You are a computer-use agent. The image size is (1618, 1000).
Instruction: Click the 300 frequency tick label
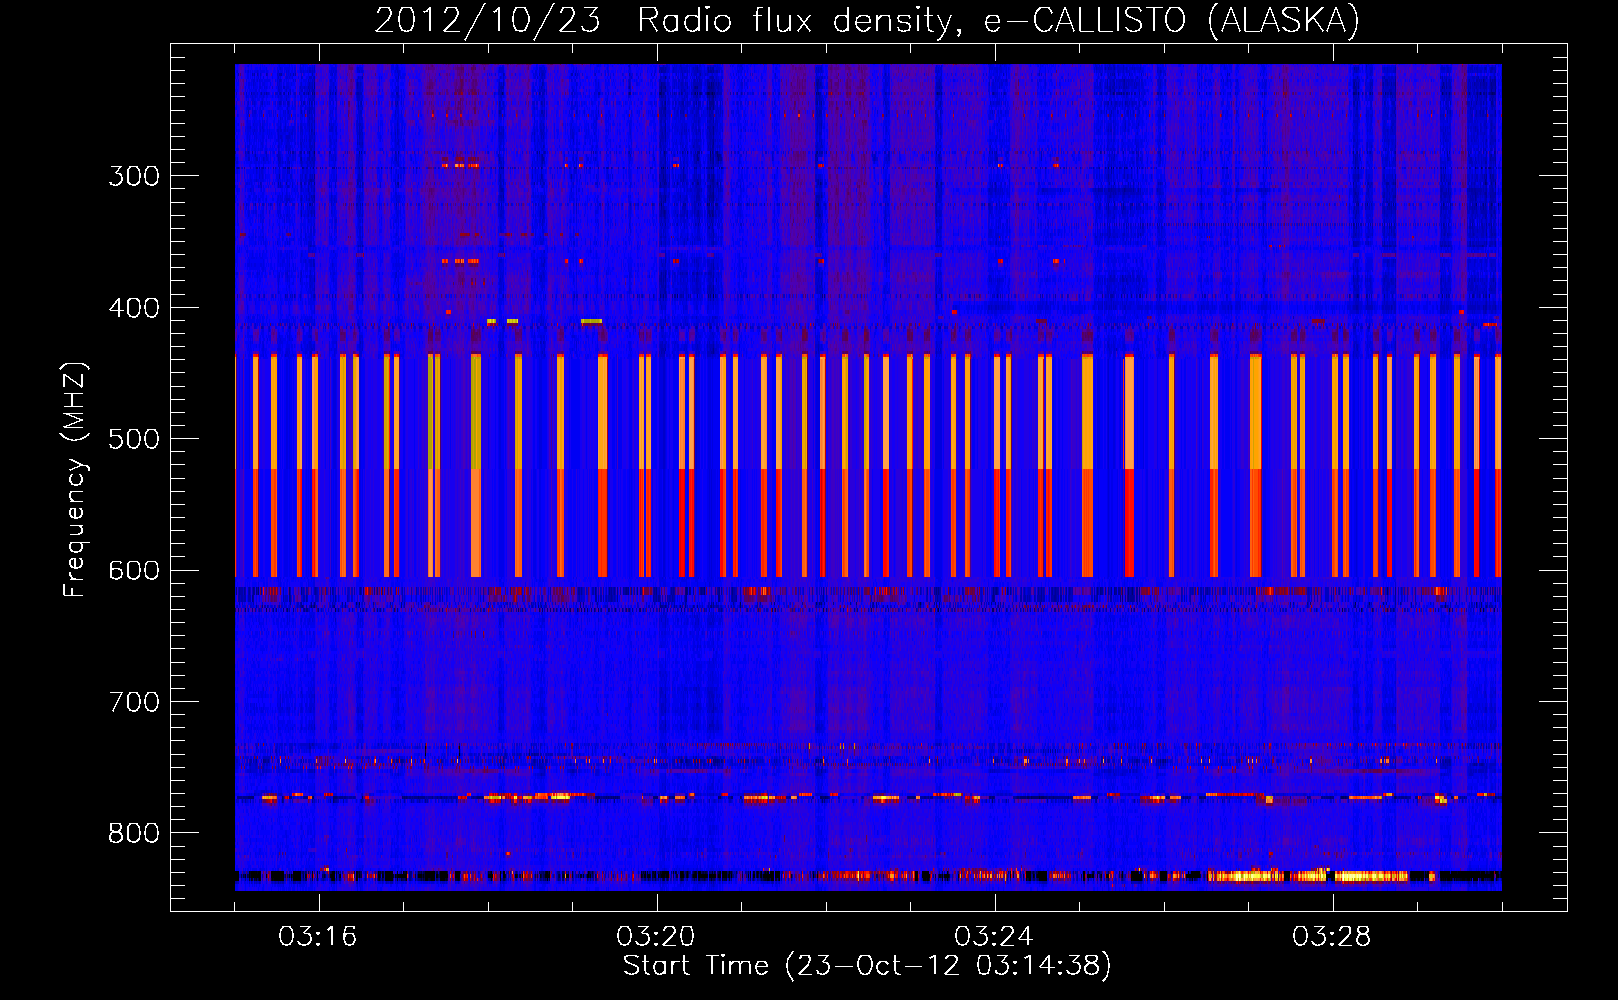tap(134, 176)
